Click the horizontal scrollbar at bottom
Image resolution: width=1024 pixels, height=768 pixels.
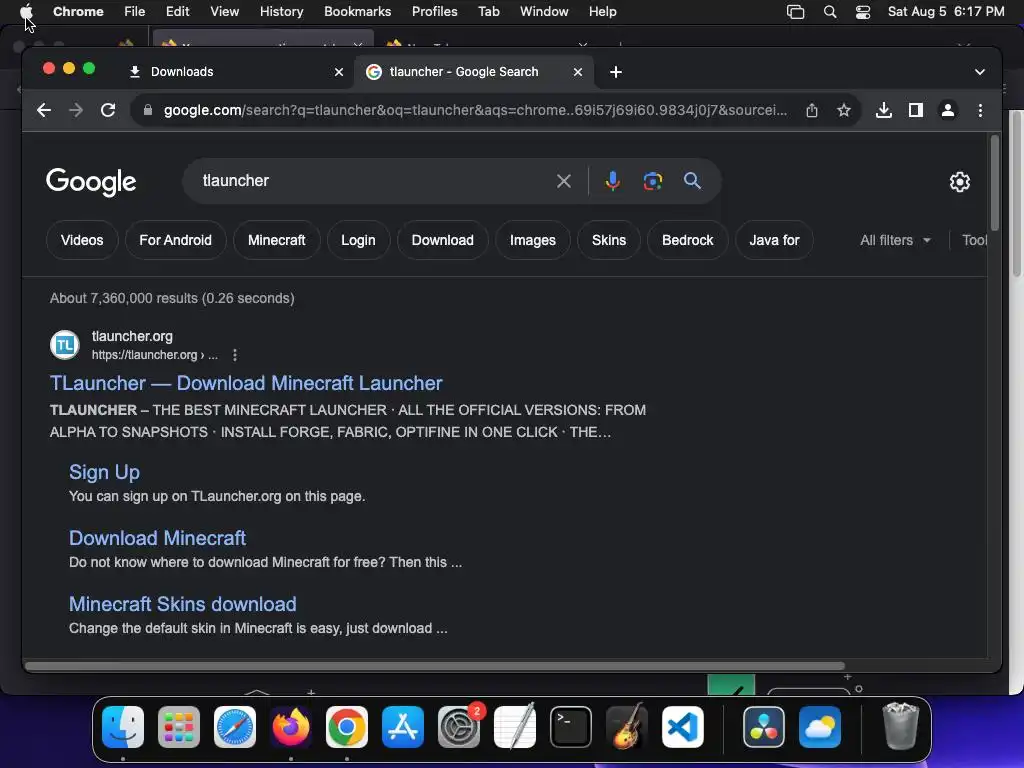click(x=435, y=666)
